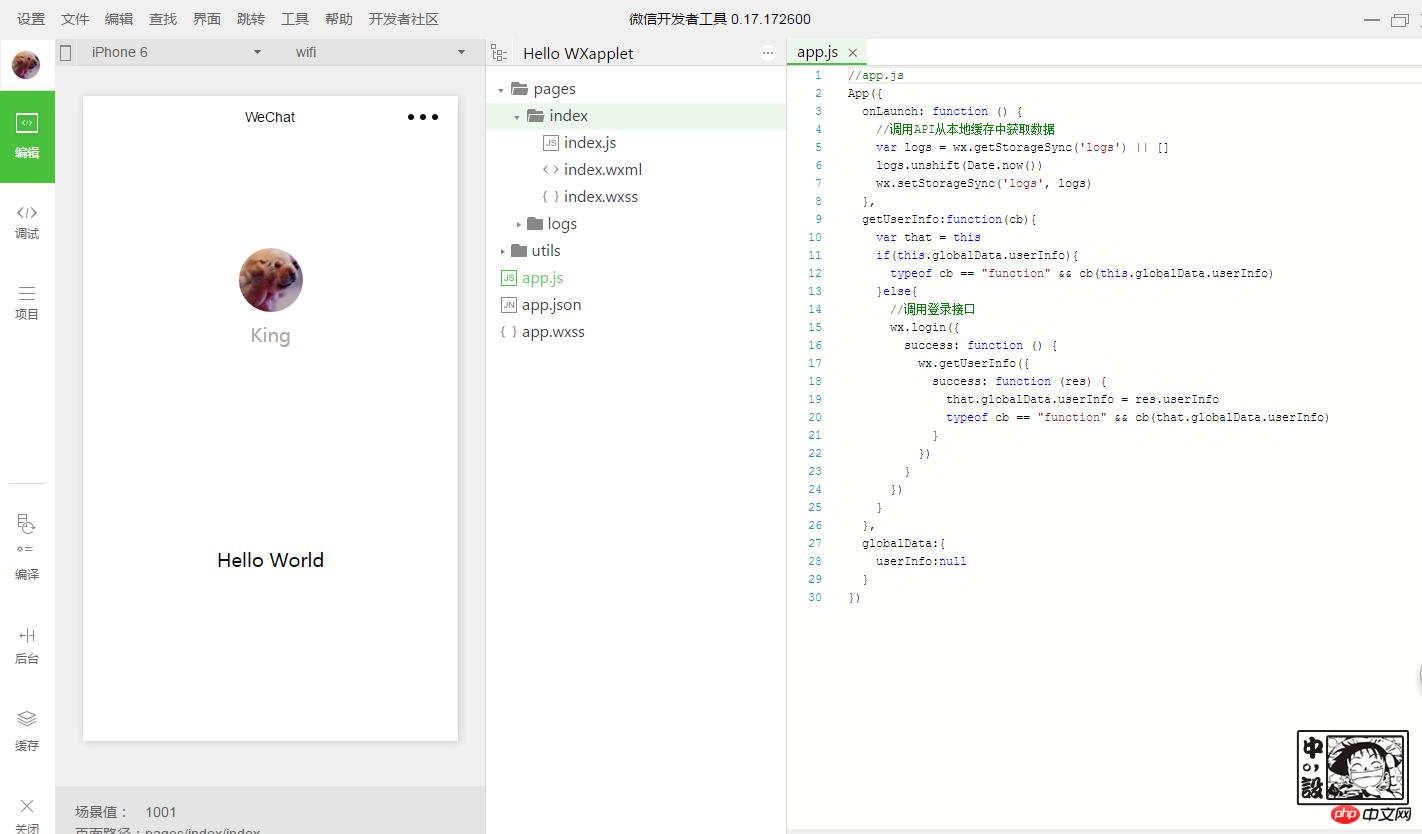Switch to the 调试 (Debug) sidebar panel
The width and height of the screenshot is (1422, 834).
coord(27,221)
